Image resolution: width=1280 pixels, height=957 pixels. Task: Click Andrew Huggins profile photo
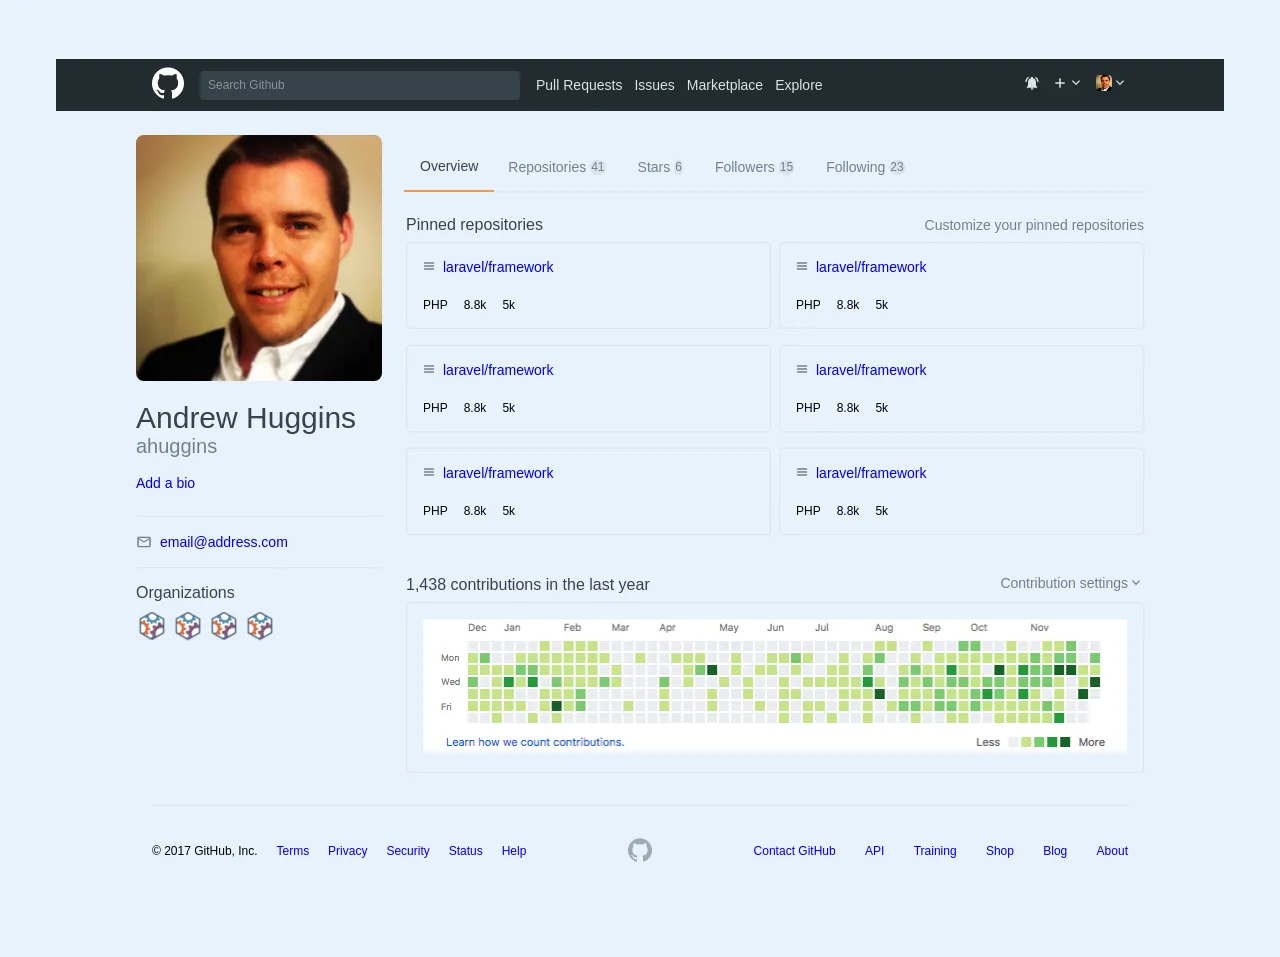[x=259, y=258]
